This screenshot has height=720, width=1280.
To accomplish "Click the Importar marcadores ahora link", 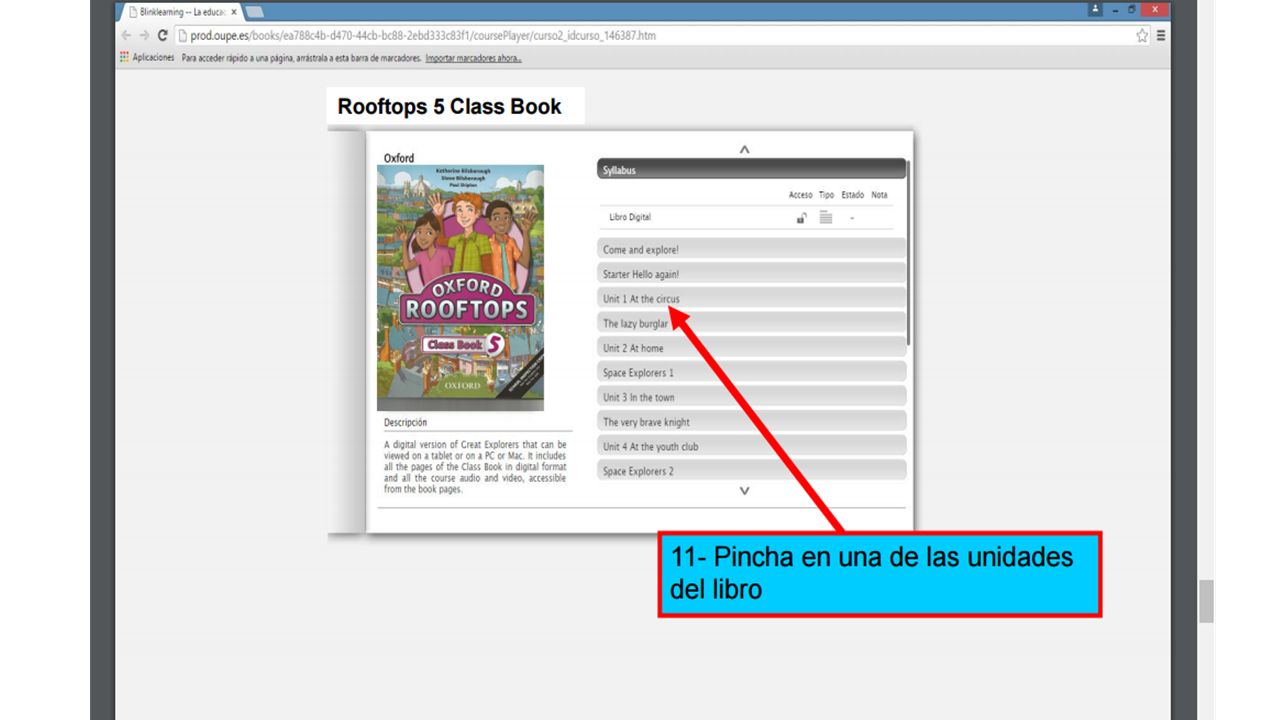I will (x=473, y=58).
